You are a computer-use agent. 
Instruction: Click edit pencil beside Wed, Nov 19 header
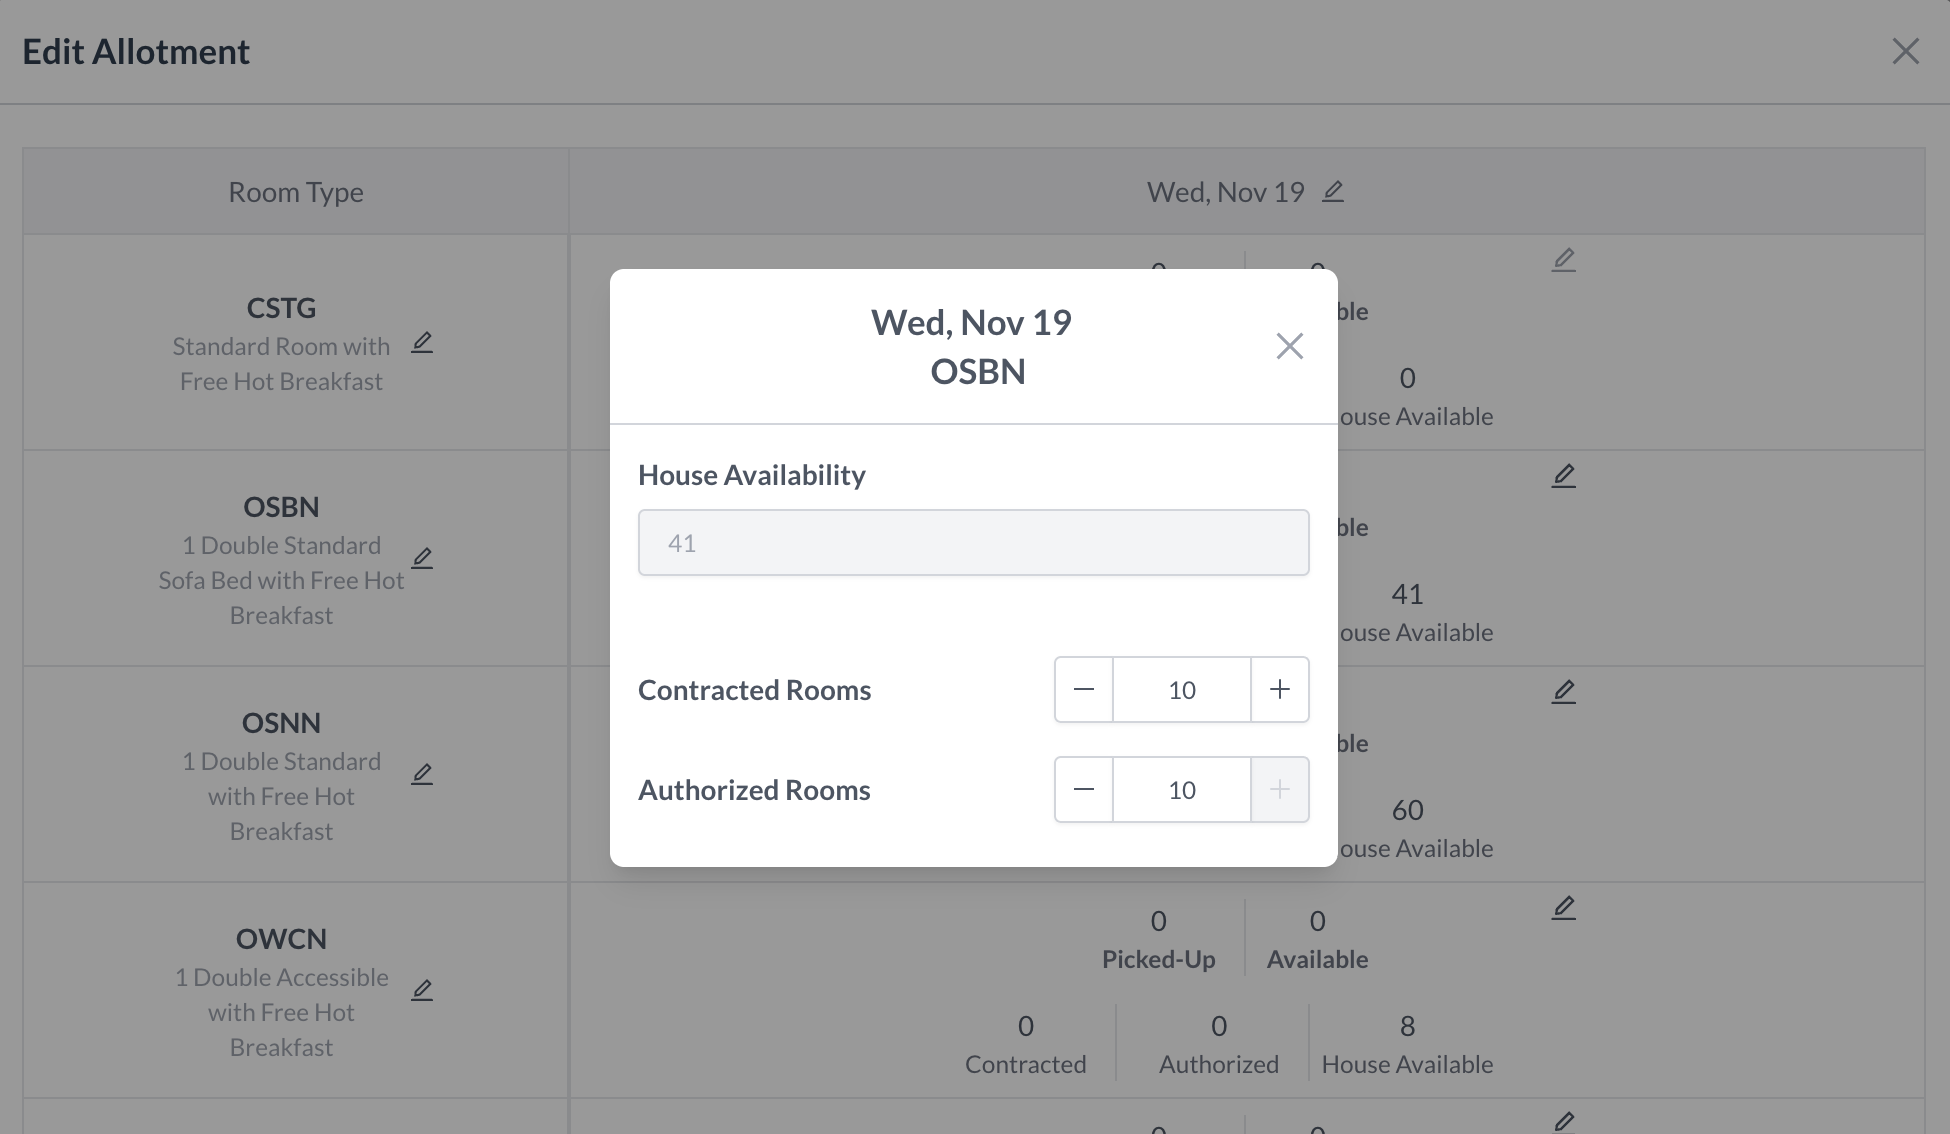1333,192
